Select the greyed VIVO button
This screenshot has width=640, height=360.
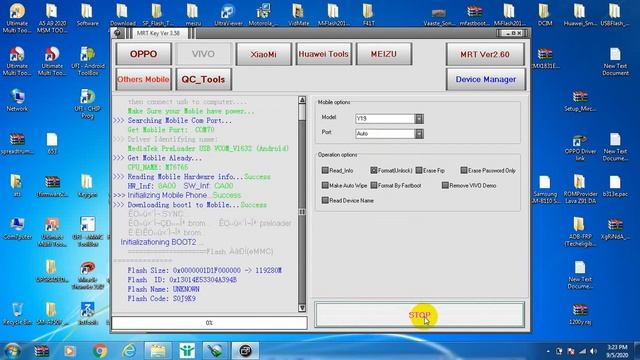(203, 54)
